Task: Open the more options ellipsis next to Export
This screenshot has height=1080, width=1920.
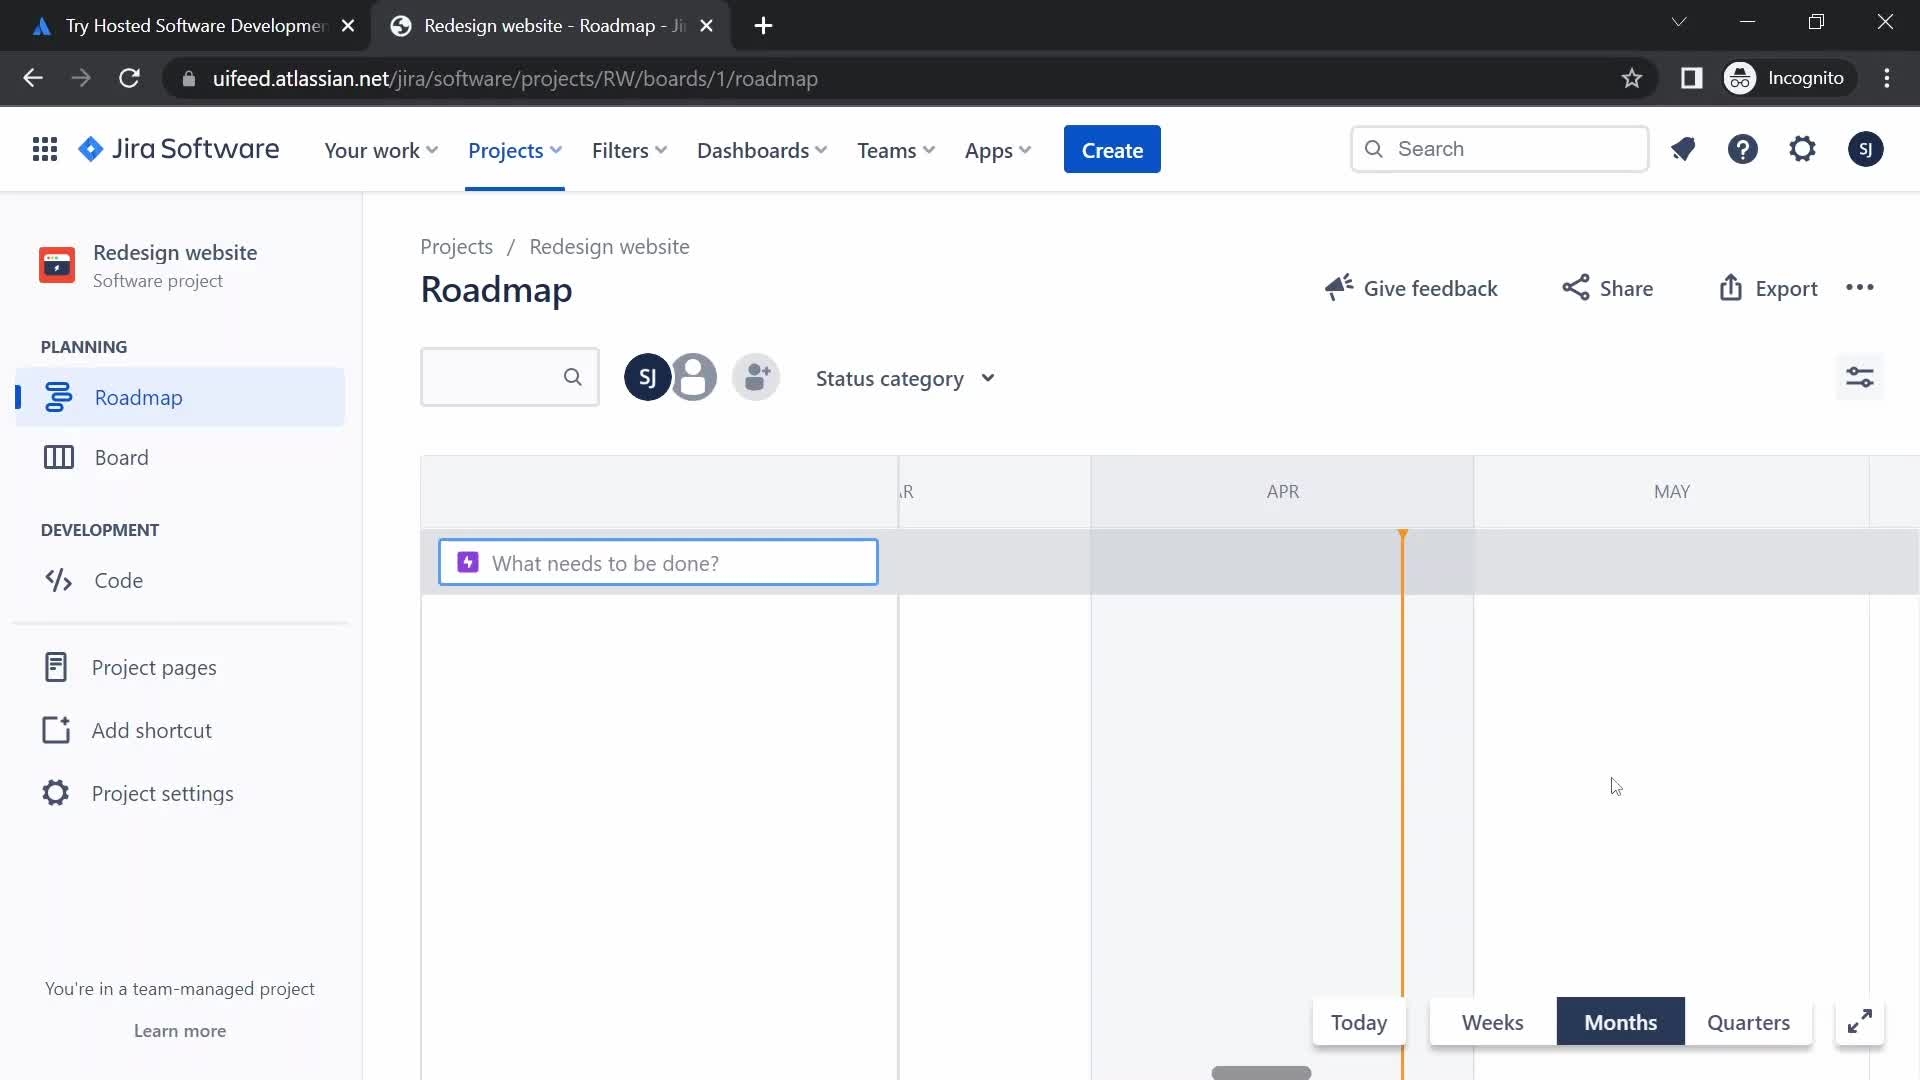Action: [1861, 288]
